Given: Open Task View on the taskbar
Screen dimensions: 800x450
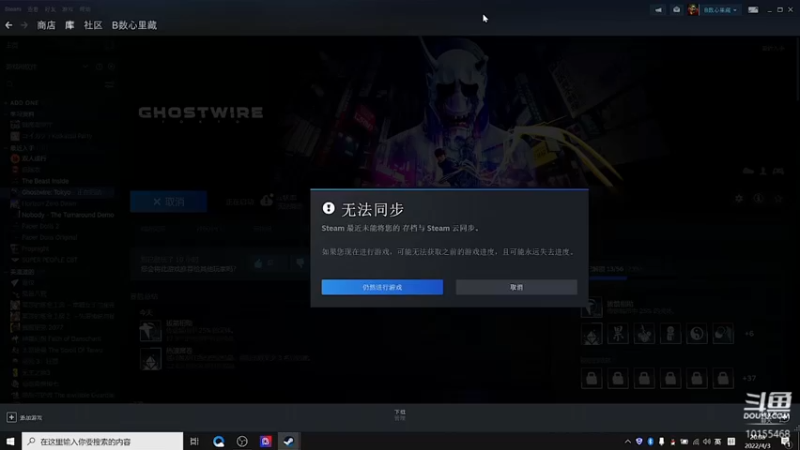Looking at the screenshot, I should tap(194, 441).
